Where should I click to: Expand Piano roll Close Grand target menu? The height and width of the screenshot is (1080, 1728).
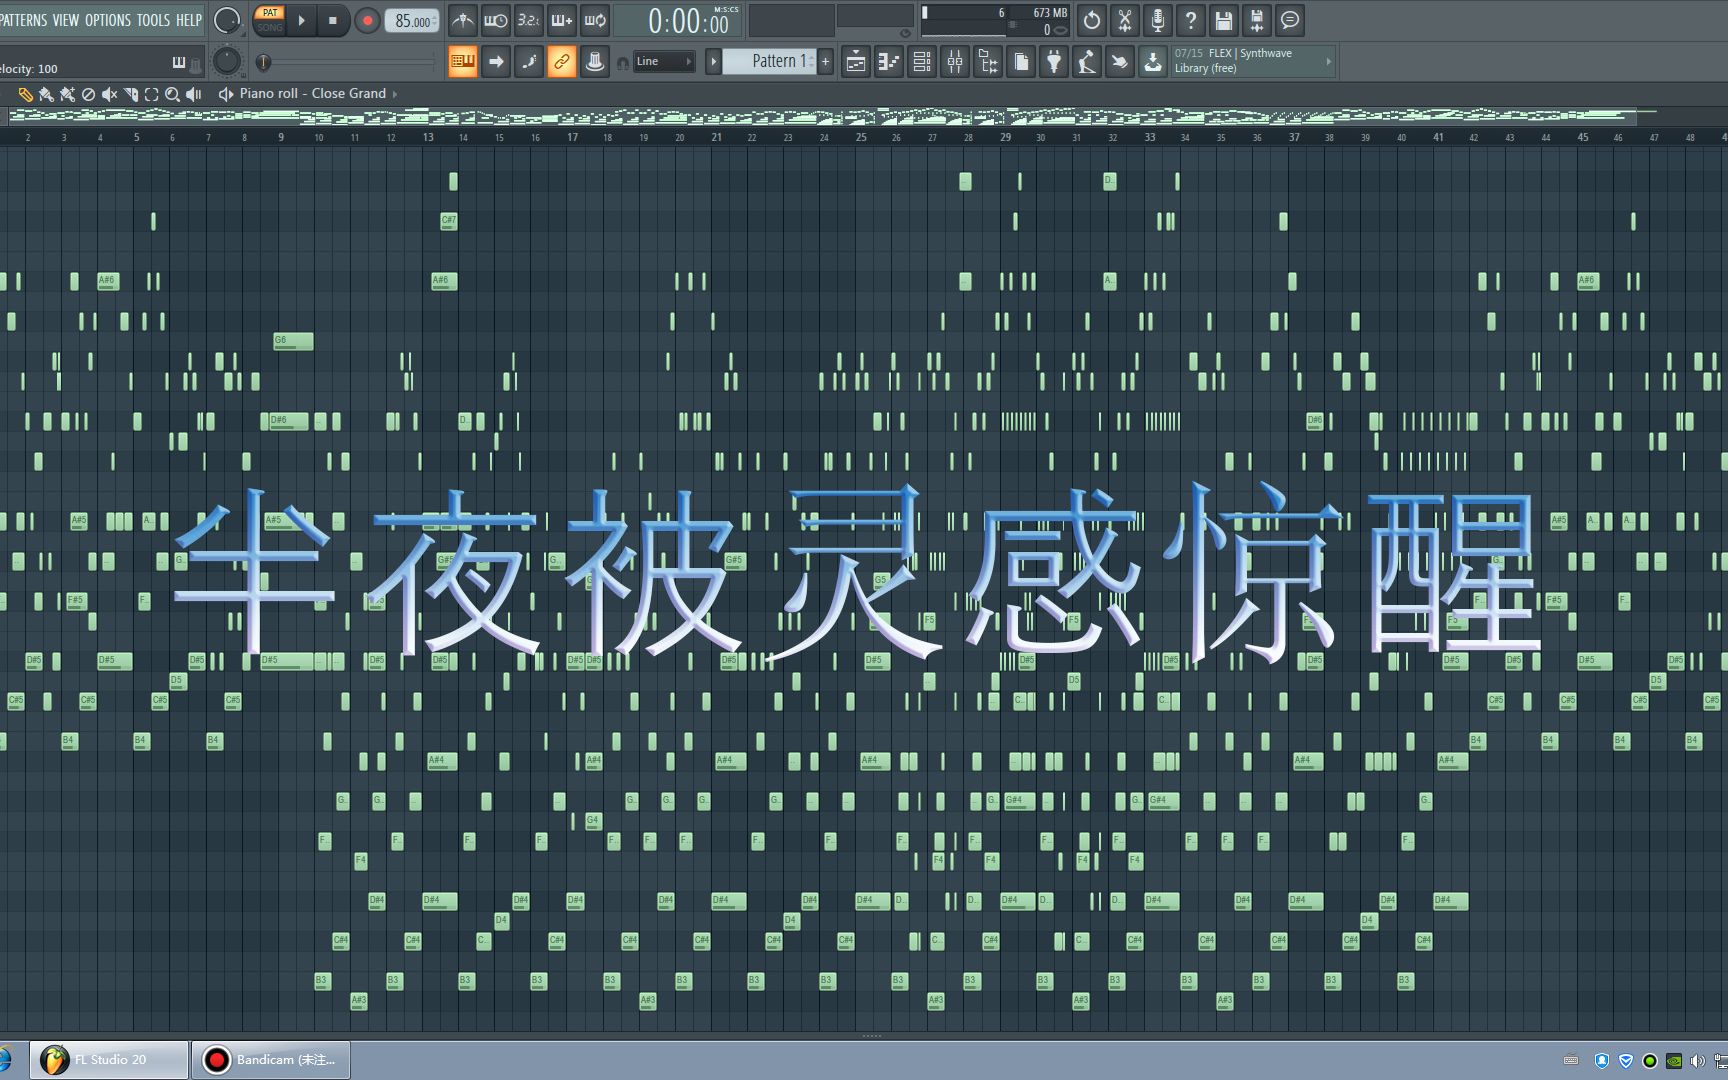click(x=395, y=94)
